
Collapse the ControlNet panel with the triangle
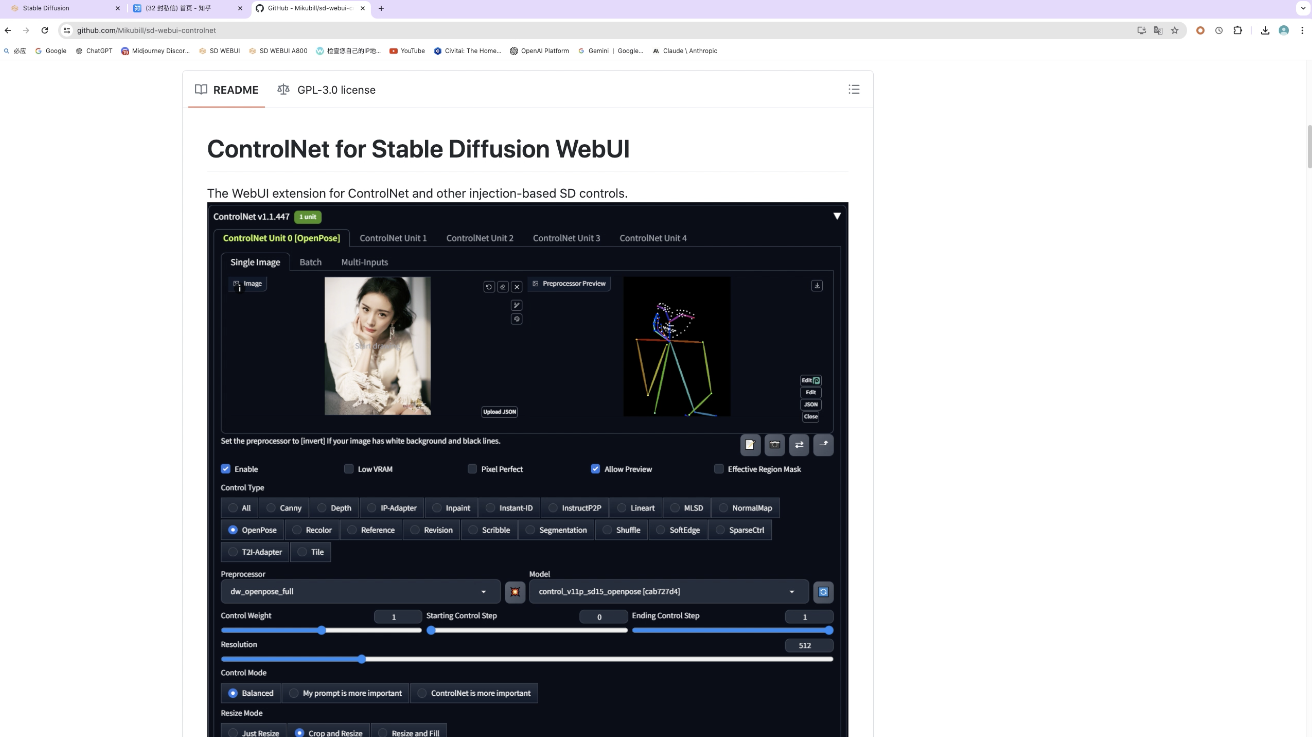837,216
